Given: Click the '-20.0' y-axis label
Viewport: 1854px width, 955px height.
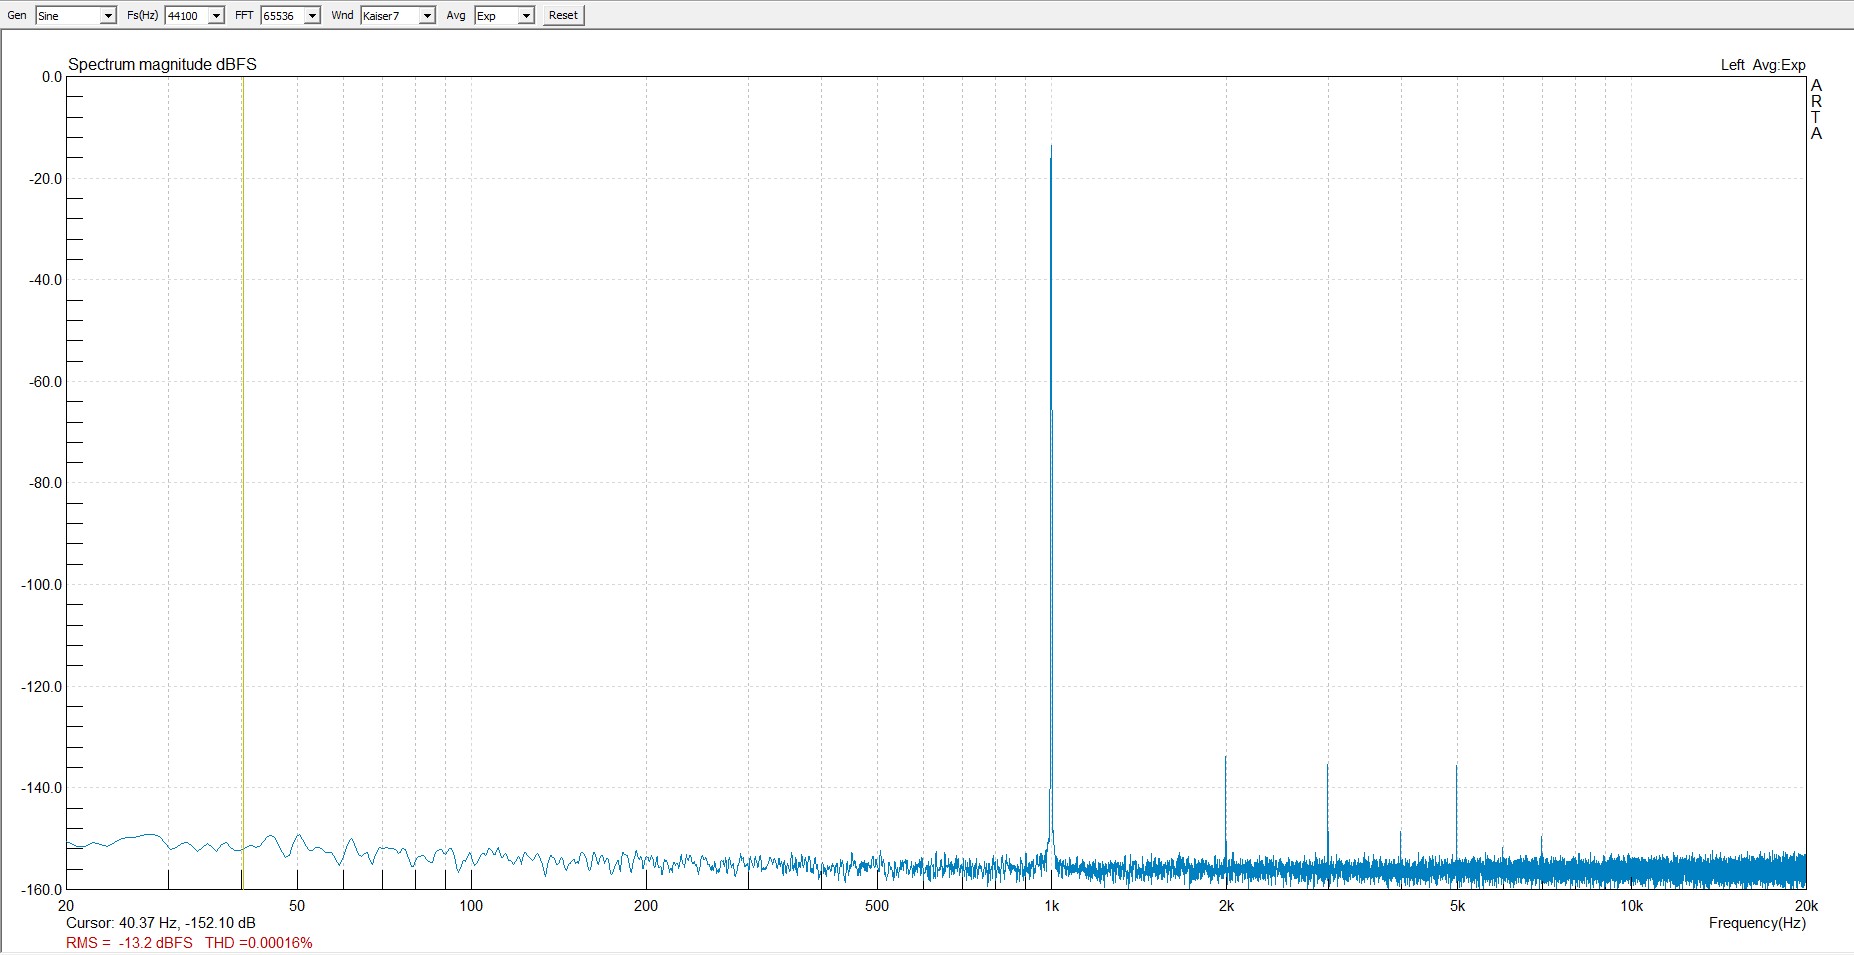Looking at the screenshot, I should click(x=45, y=179).
